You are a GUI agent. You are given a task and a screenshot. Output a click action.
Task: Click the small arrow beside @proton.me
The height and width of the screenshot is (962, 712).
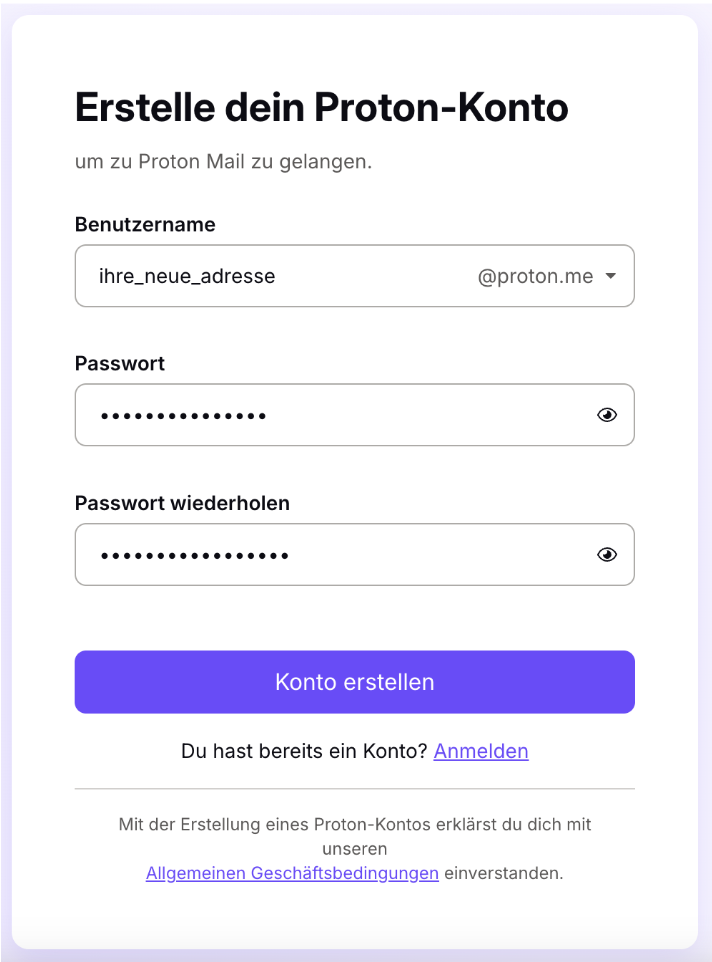pyautogui.click(x=611, y=276)
